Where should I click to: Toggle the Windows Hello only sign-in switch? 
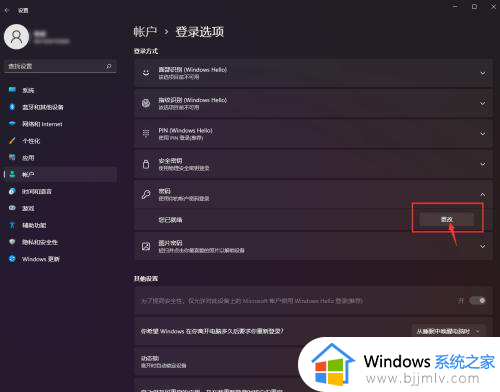477,301
